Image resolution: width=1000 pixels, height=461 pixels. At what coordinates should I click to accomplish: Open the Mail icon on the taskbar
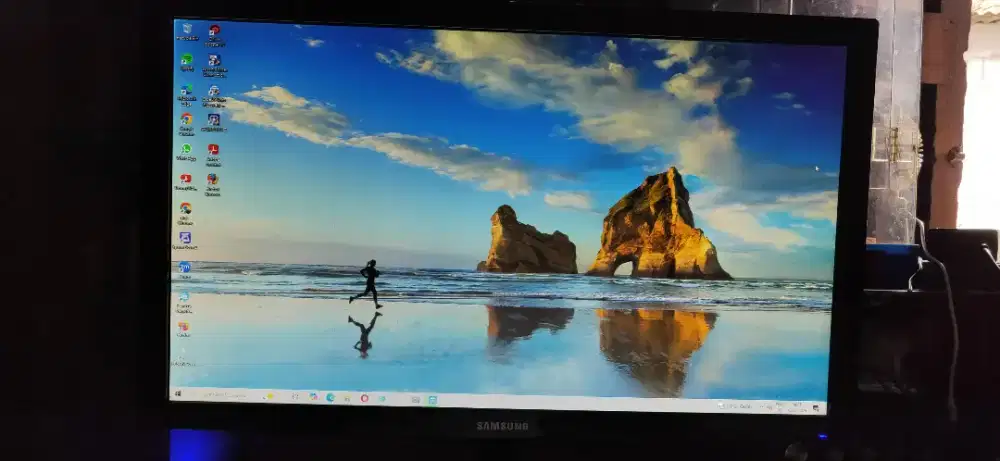(x=416, y=400)
